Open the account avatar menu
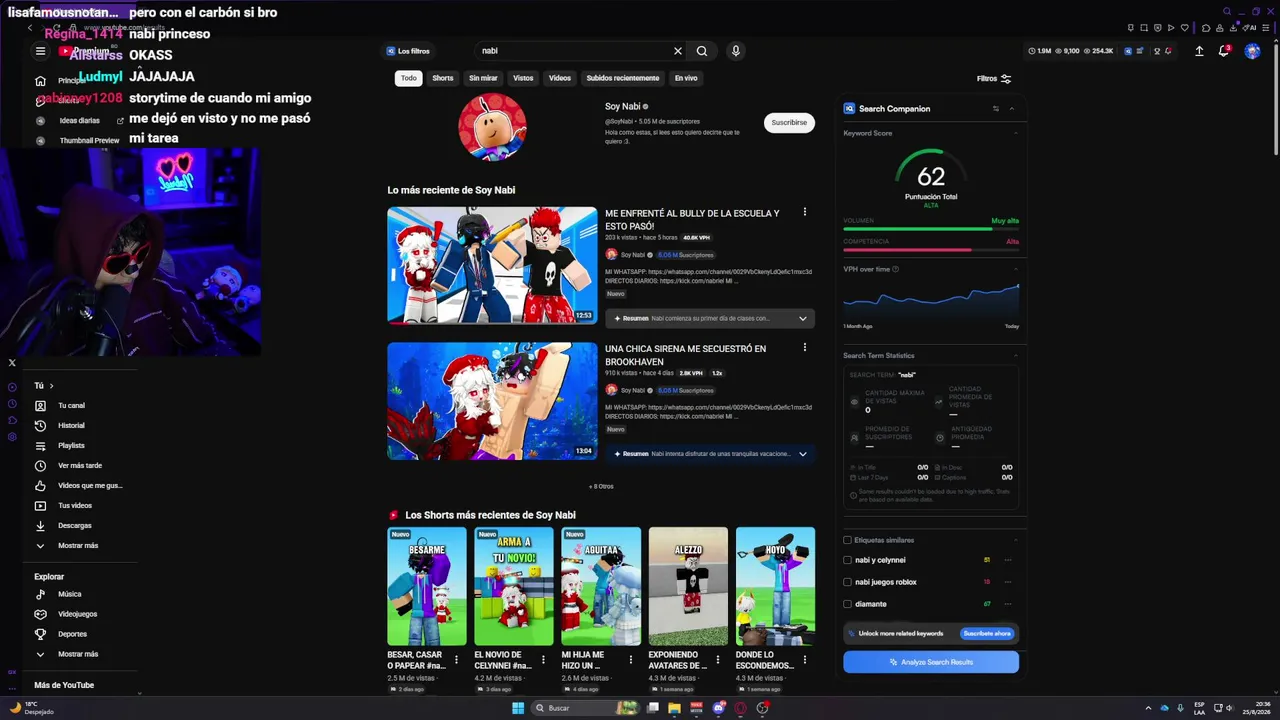Viewport: 1280px width, 720px height. click(x=1252, y=51)
